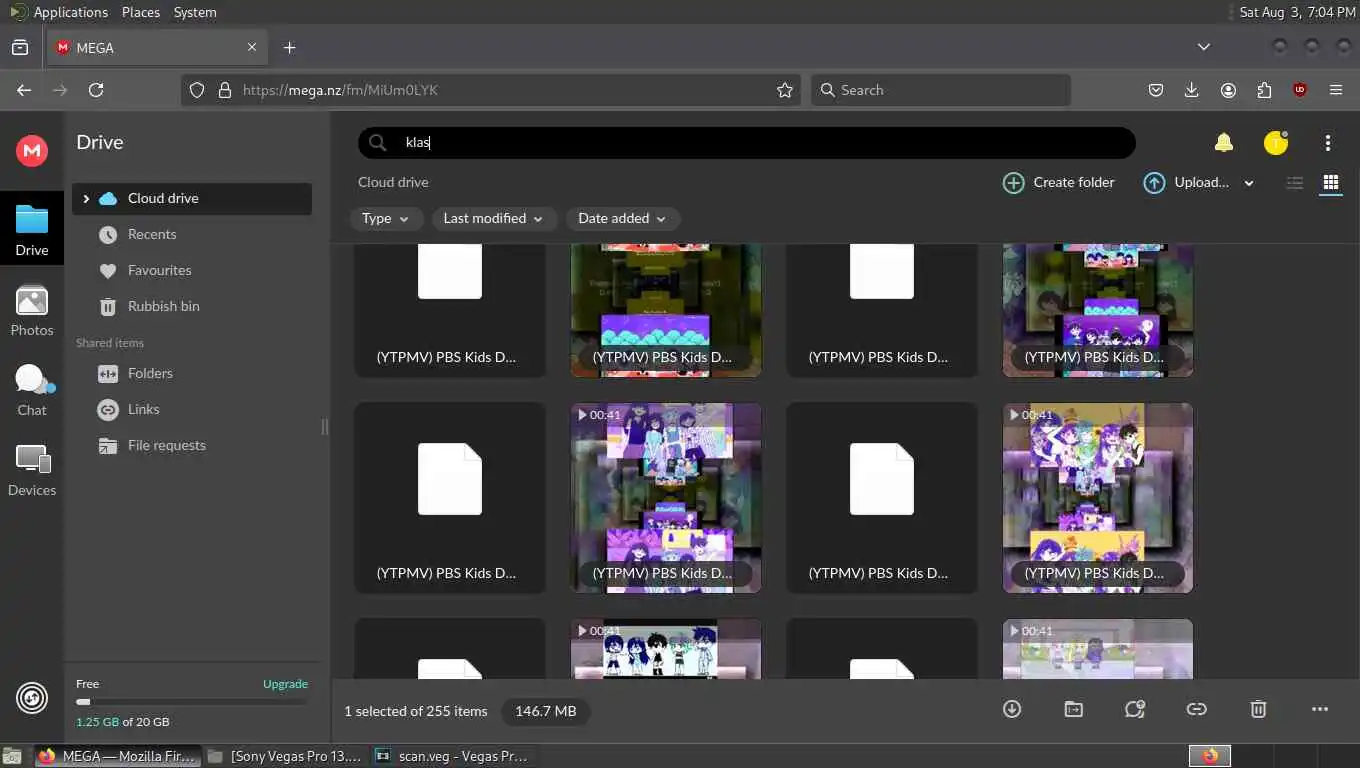Open the first 00:41 video thumbnail
This screenshot has height=768, width=1360.
[666, 498]
